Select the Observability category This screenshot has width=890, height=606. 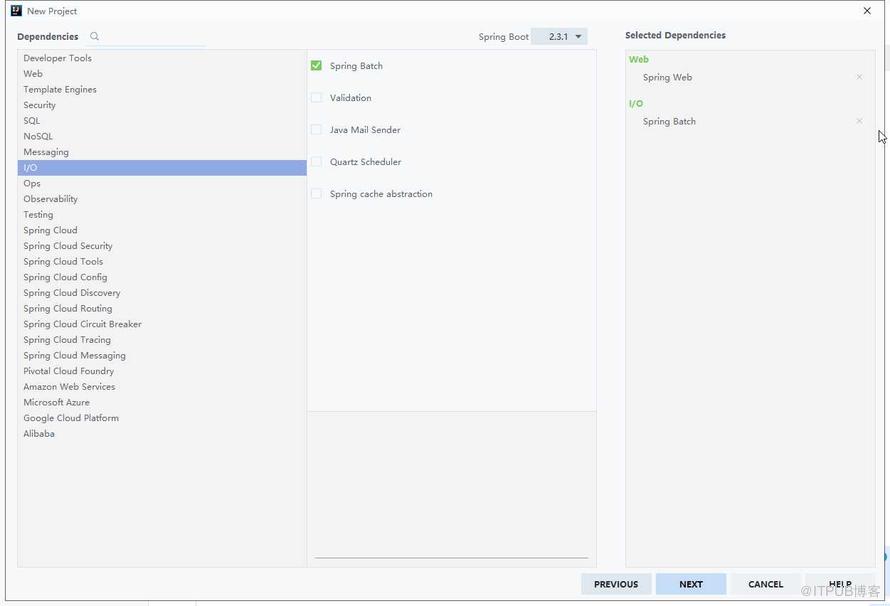pos(162,199)
